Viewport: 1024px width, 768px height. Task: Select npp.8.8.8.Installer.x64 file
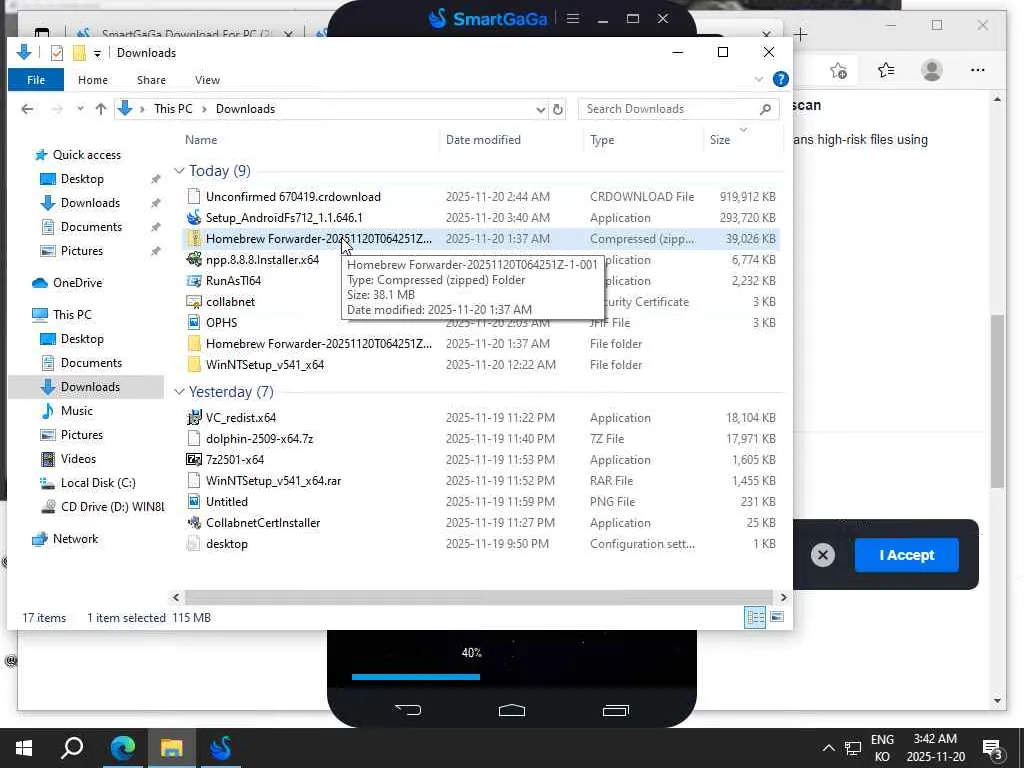click(x=263, y=260)
